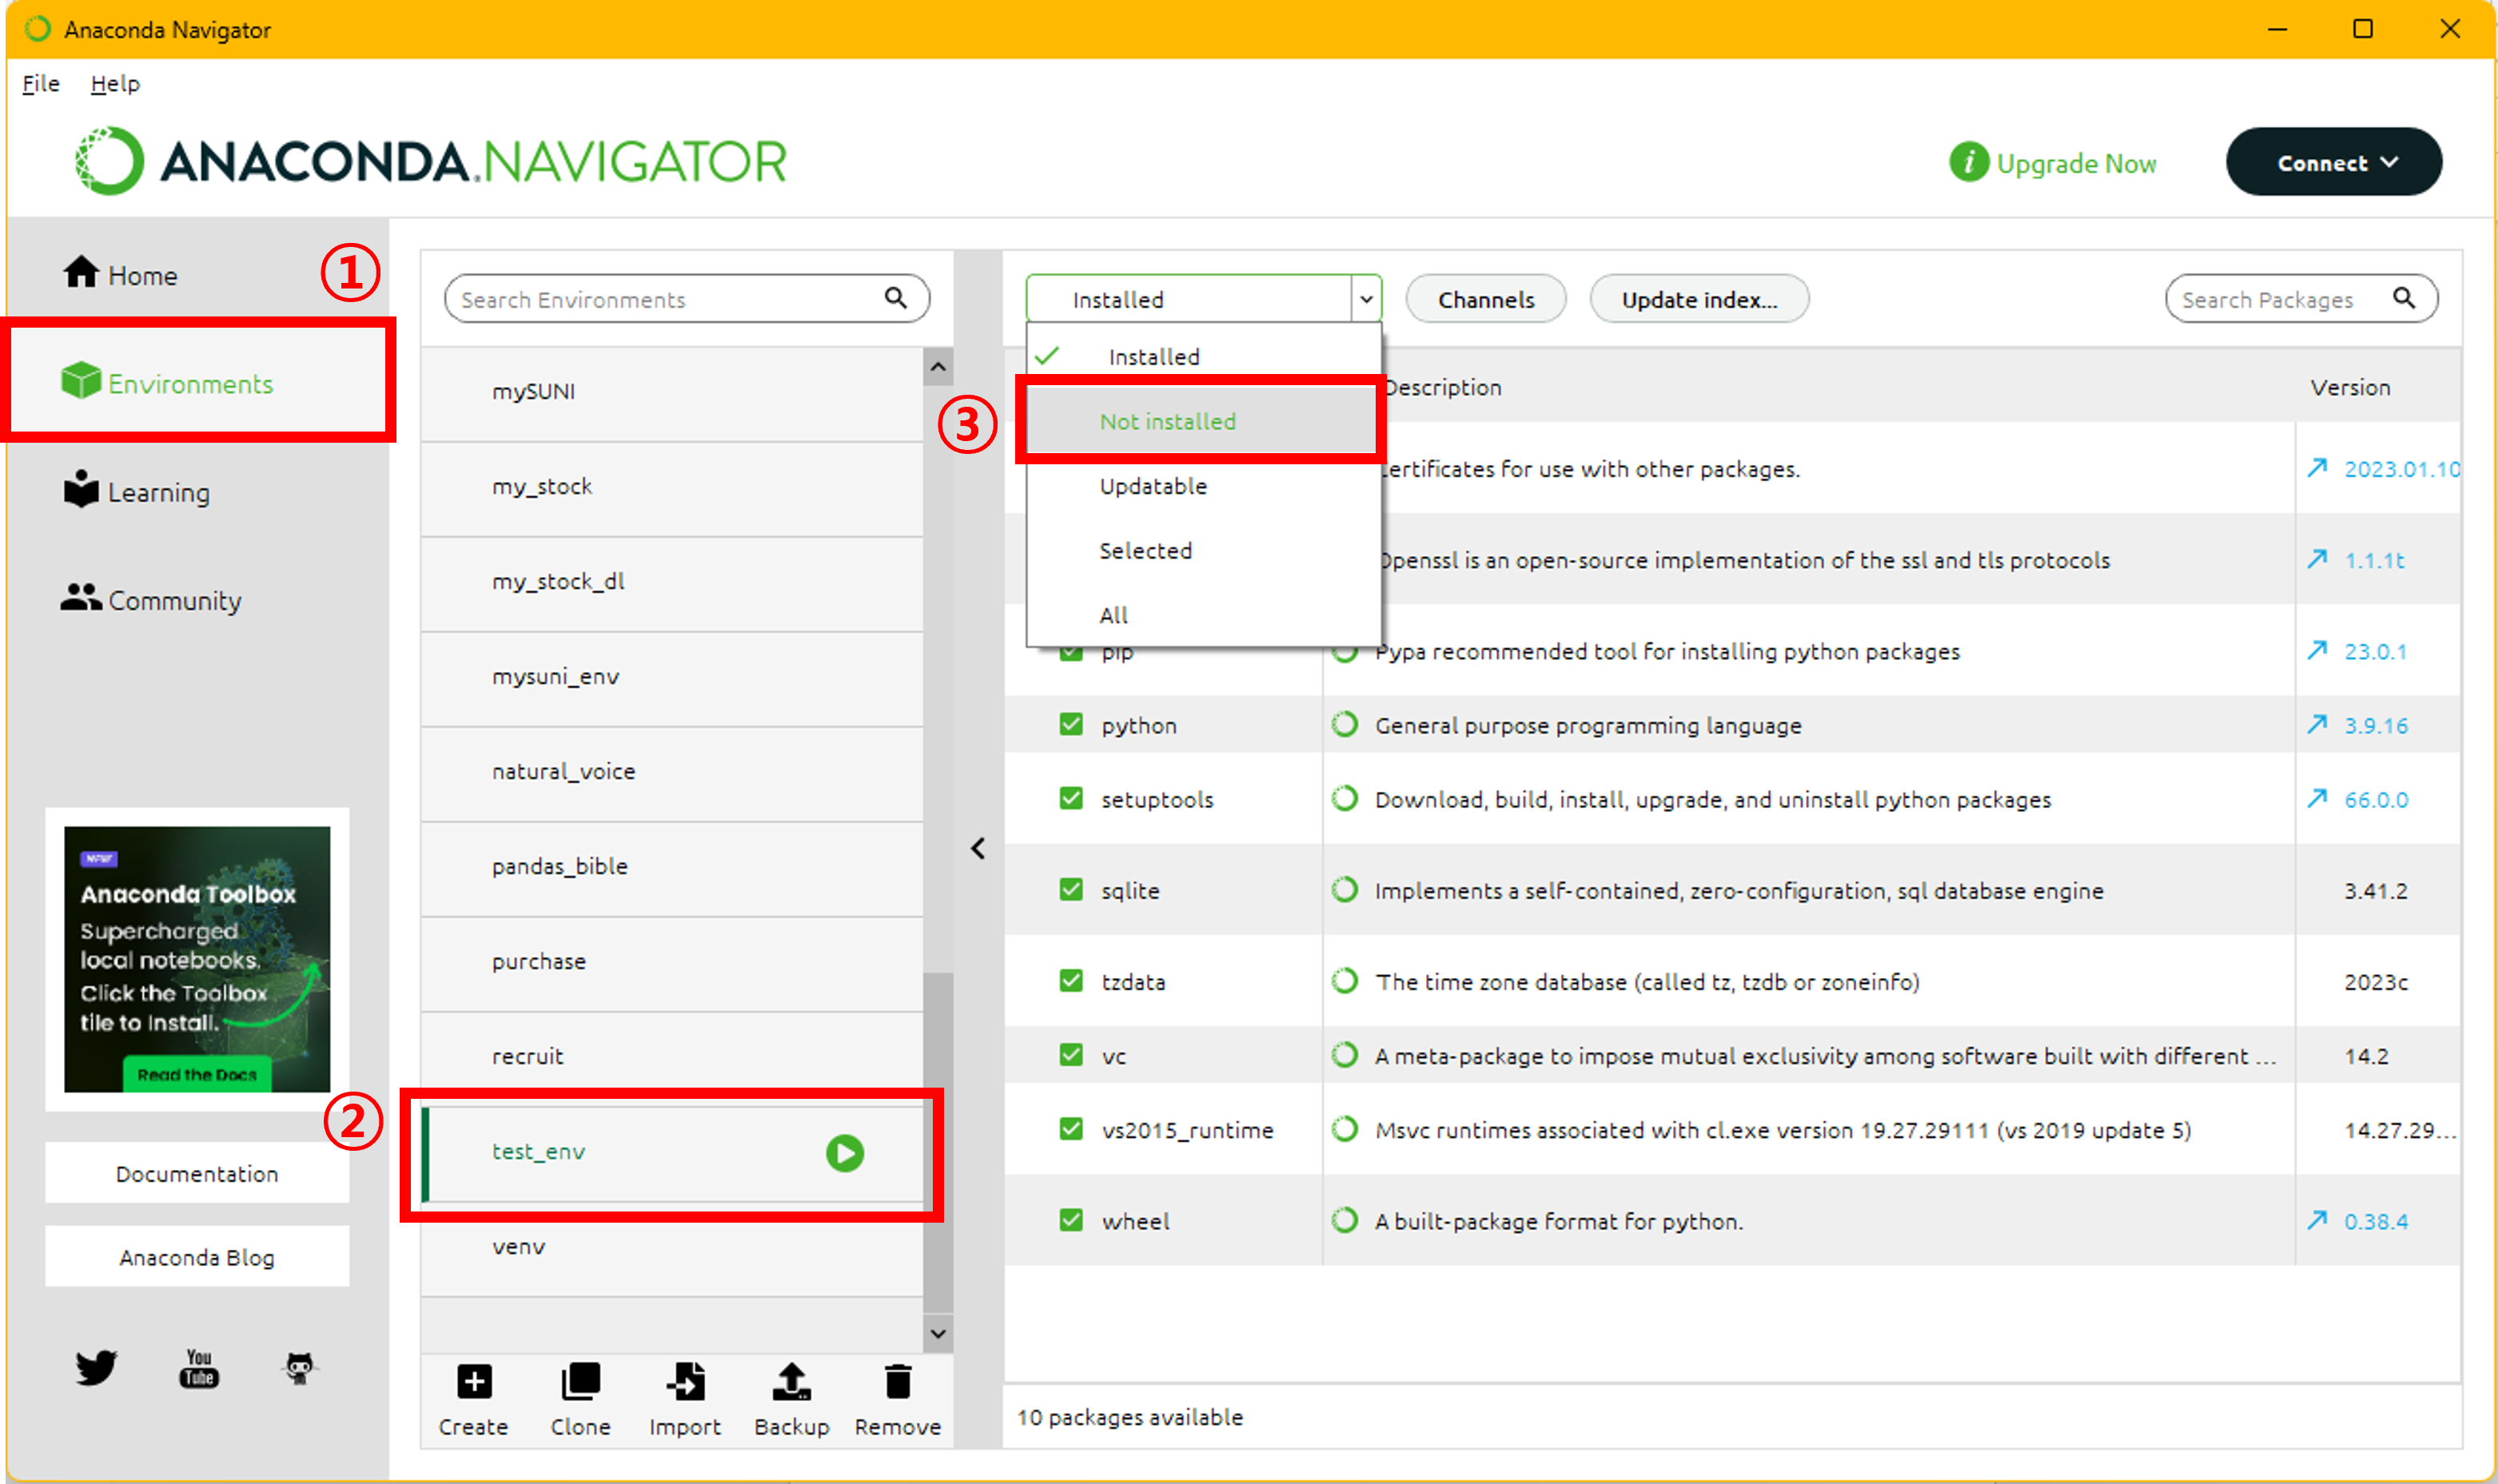This screenshot has height=1484, width=2498.
Task: Open the Home section
Action: click(x=120, y=274)
